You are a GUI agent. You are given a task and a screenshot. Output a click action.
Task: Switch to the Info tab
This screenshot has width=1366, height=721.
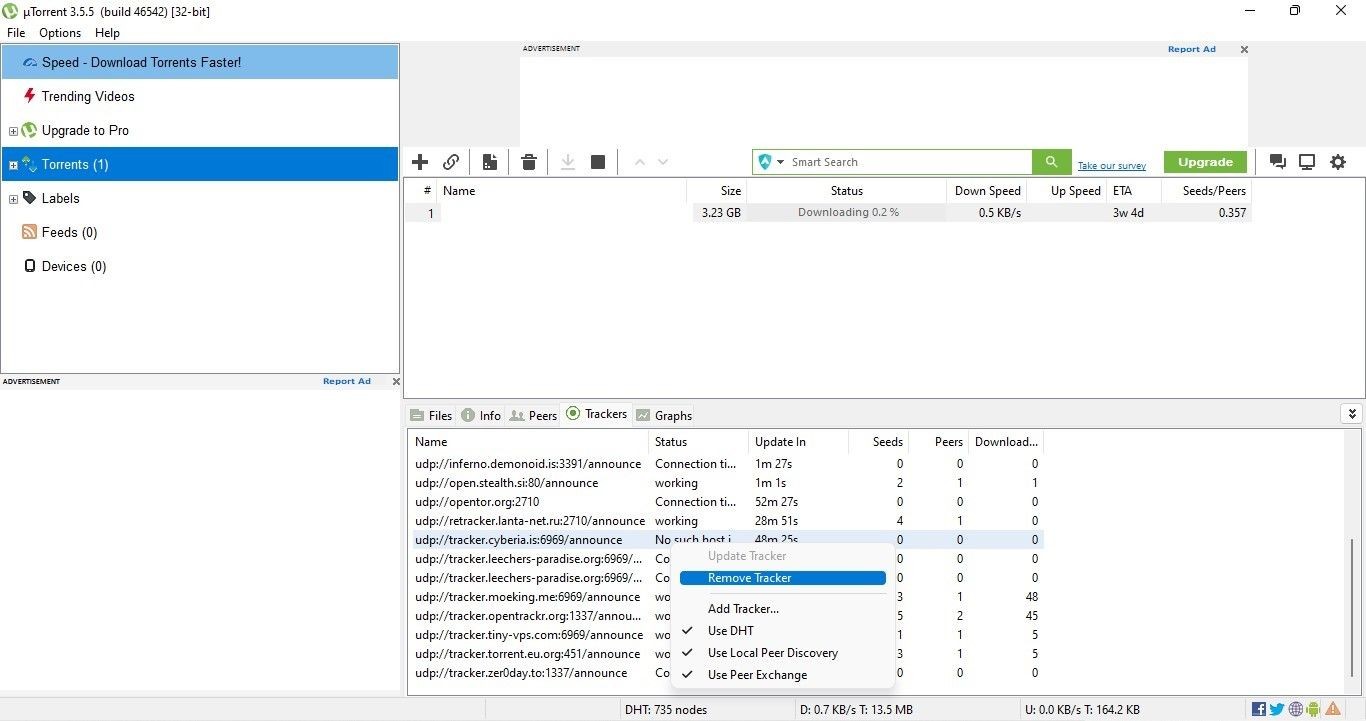point(481,415)
